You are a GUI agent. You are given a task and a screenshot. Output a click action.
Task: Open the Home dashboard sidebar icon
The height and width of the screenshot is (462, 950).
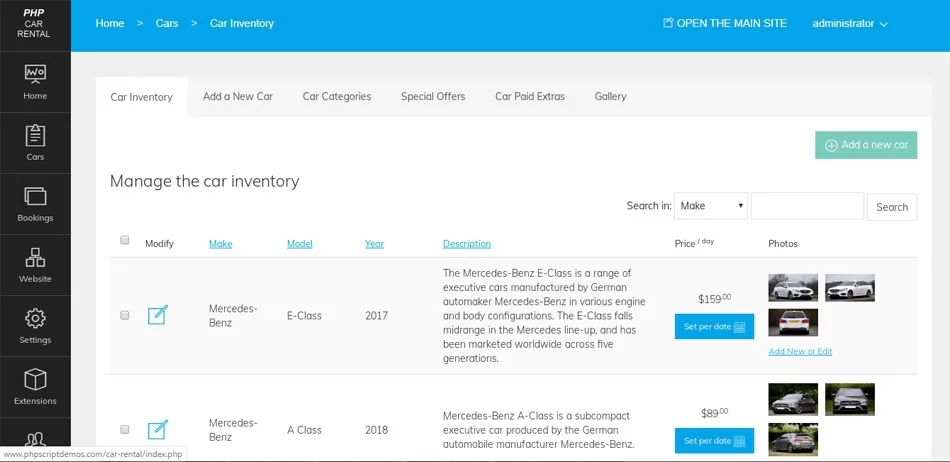35,82
